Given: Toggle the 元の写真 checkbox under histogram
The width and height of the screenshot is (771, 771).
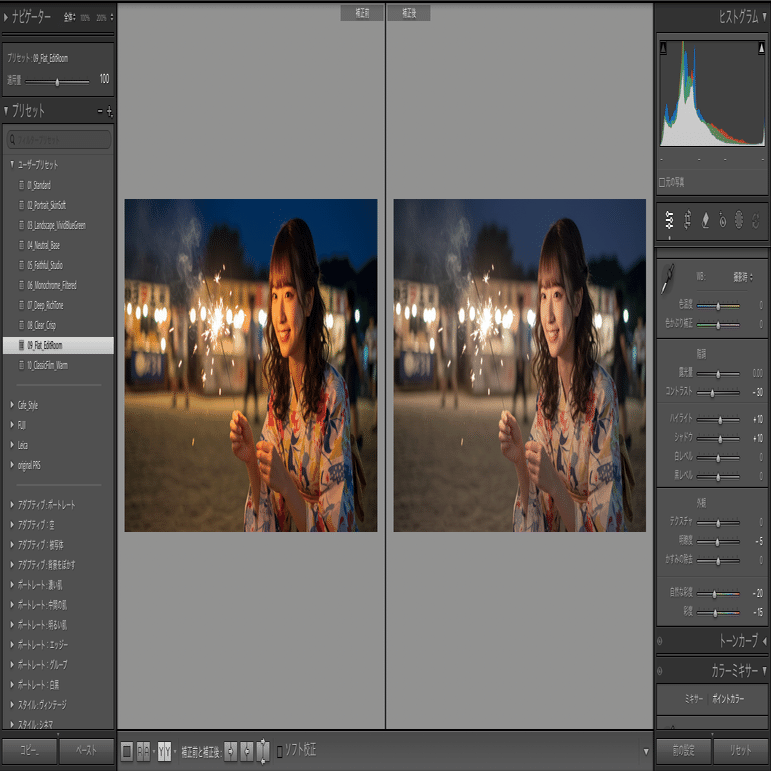Looking at the screenshot, I should pyautogui.click(x=662, y=182).
